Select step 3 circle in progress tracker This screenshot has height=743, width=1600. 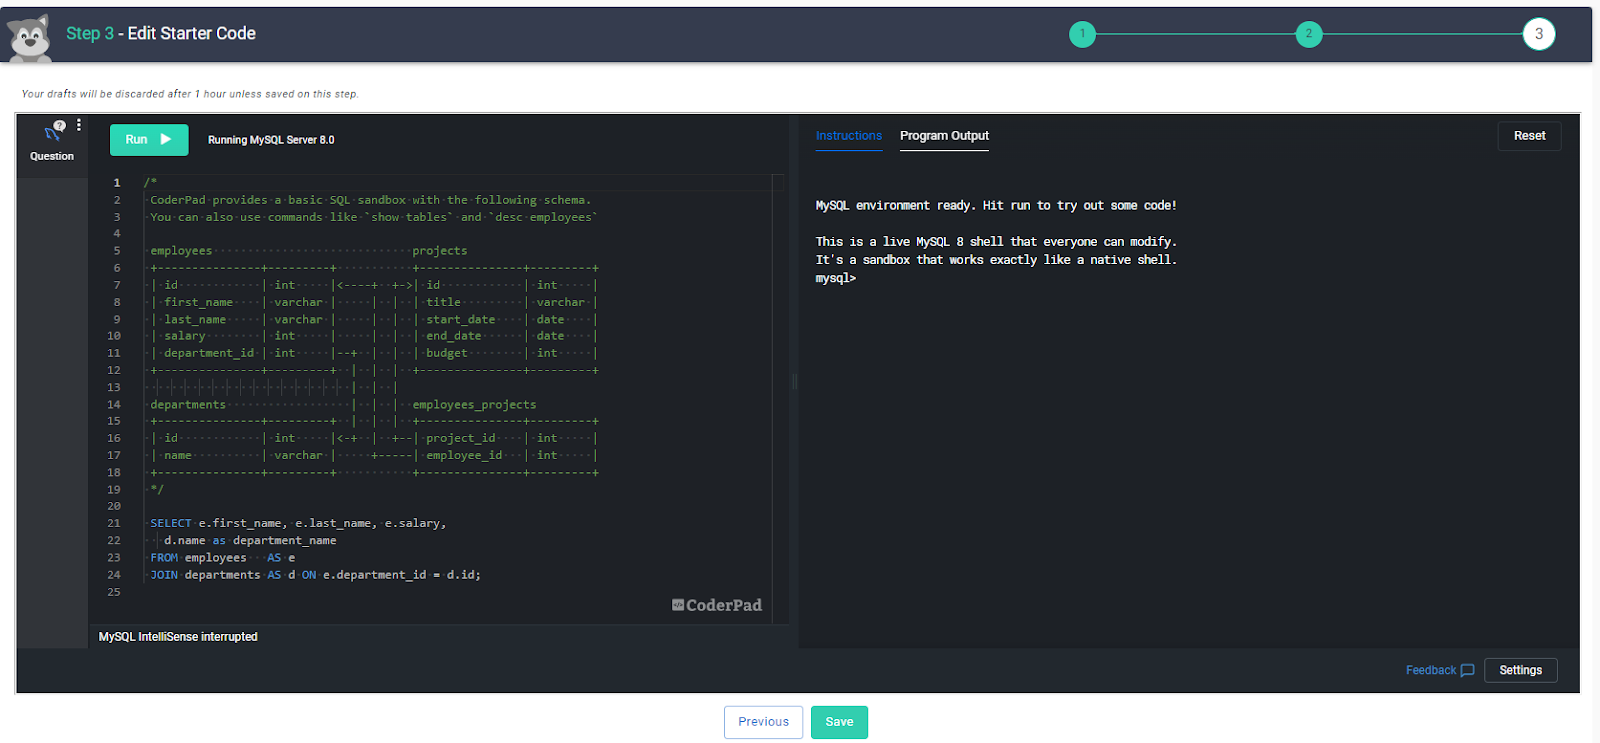(1538, 34)
